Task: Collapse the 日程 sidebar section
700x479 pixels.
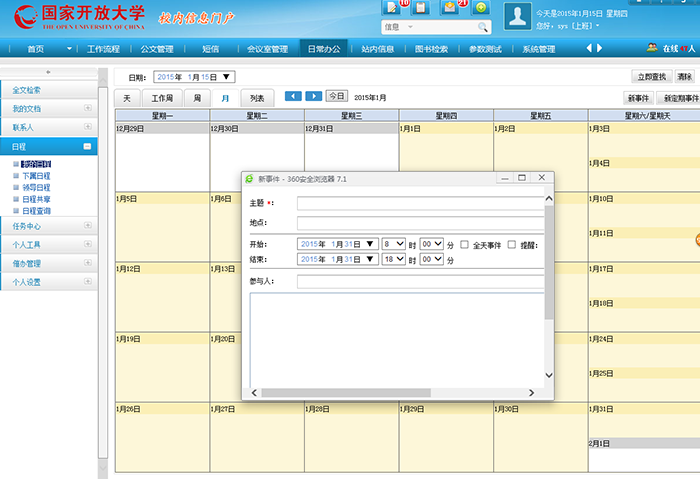Action: 88,147
